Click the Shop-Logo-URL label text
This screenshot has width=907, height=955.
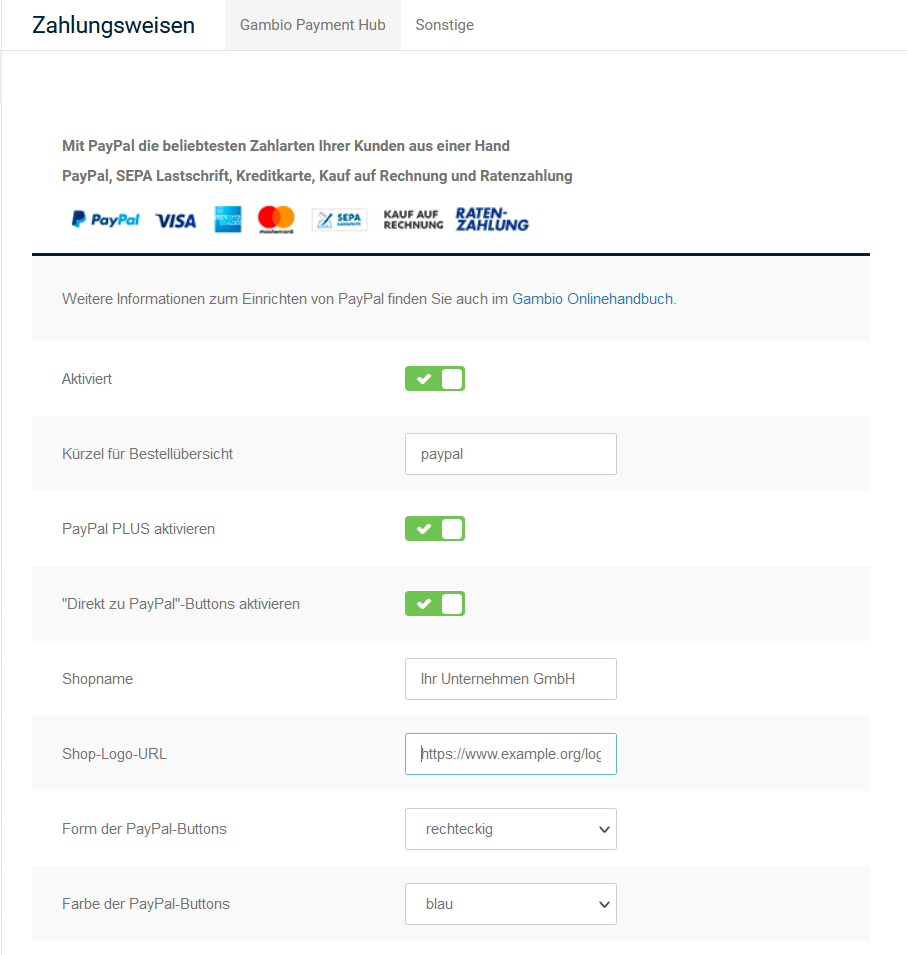click(x=115, y=754)
